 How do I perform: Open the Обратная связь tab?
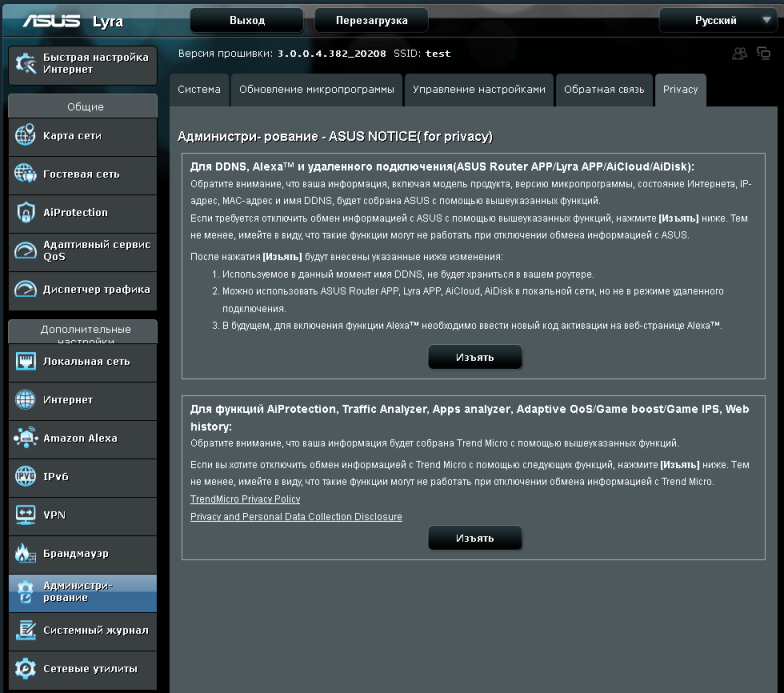[x=604, y=90]
